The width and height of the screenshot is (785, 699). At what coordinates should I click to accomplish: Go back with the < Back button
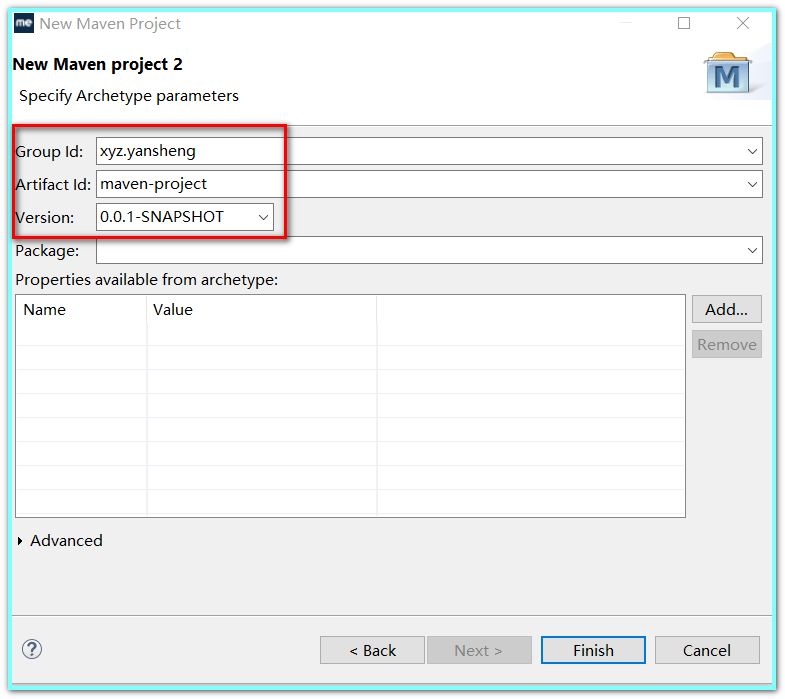pyautogui.click(x=372, y=650)
